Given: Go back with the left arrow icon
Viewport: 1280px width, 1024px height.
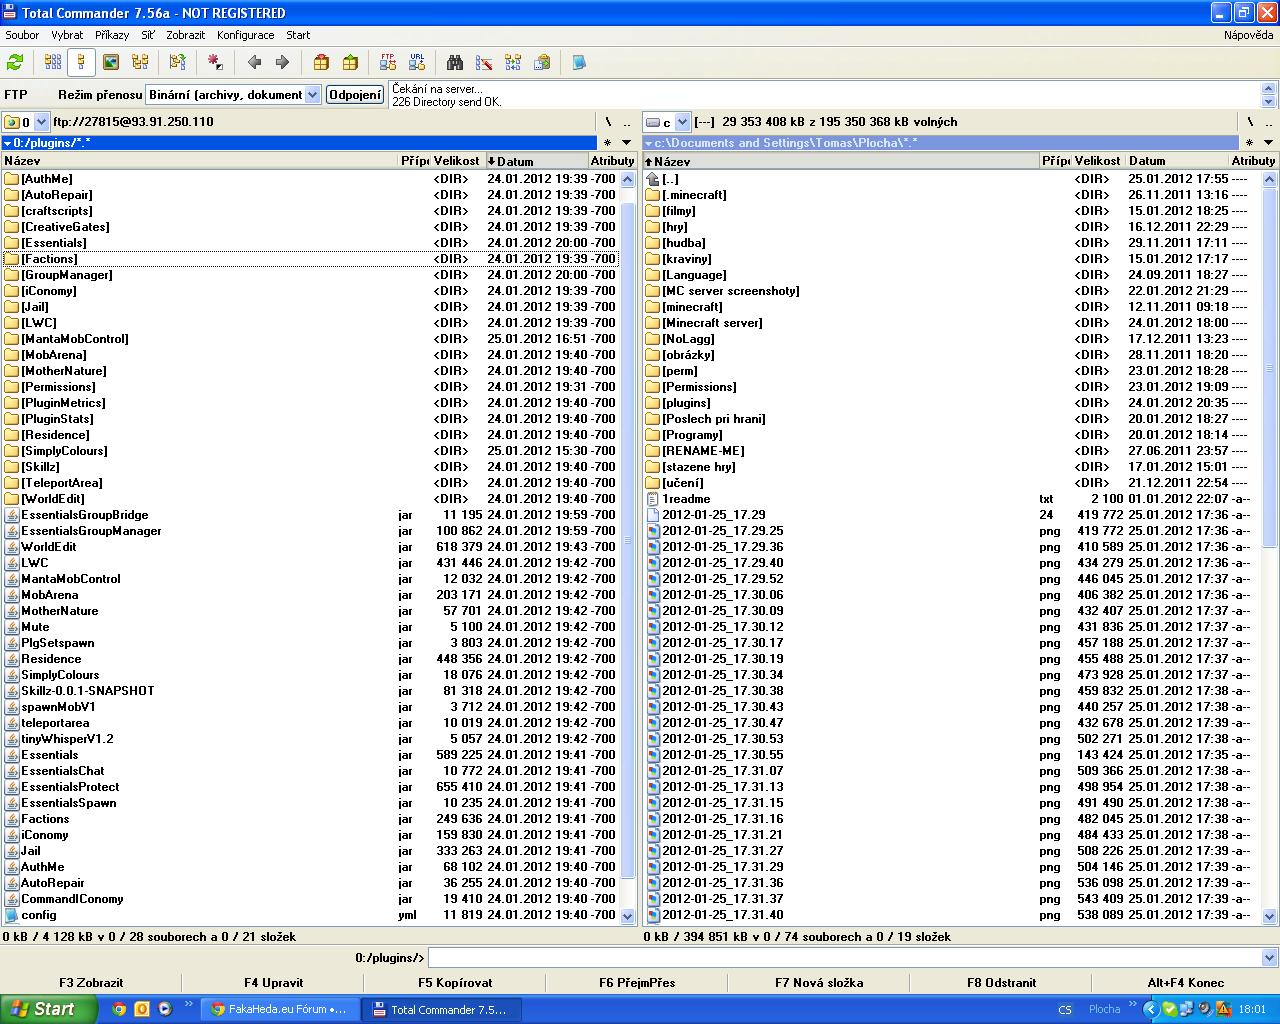Looking at the screenshot, I should (x=254, y=62).
